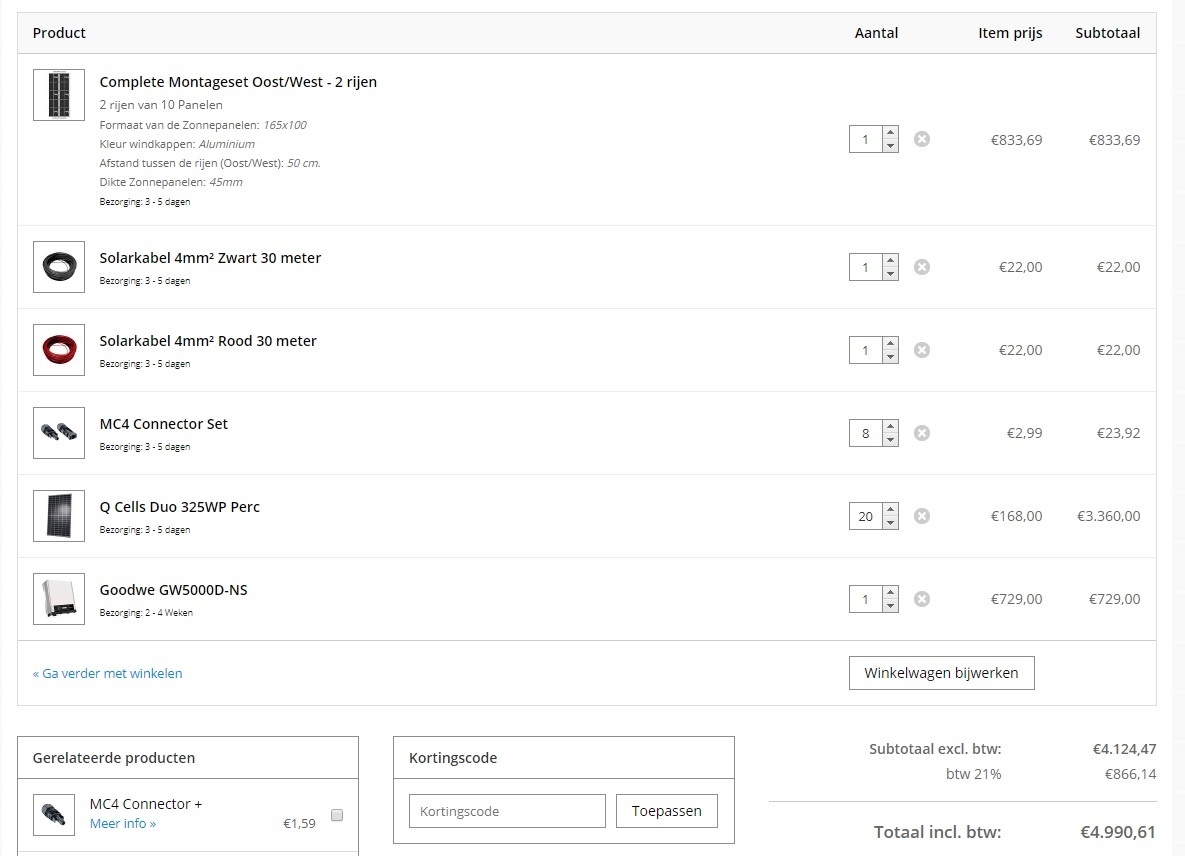Image resolution: width=1185 pixels, height=856 pixels.
Task: Delete Goodwe GW5000D-NS from cart
Action: click(922, 599)
